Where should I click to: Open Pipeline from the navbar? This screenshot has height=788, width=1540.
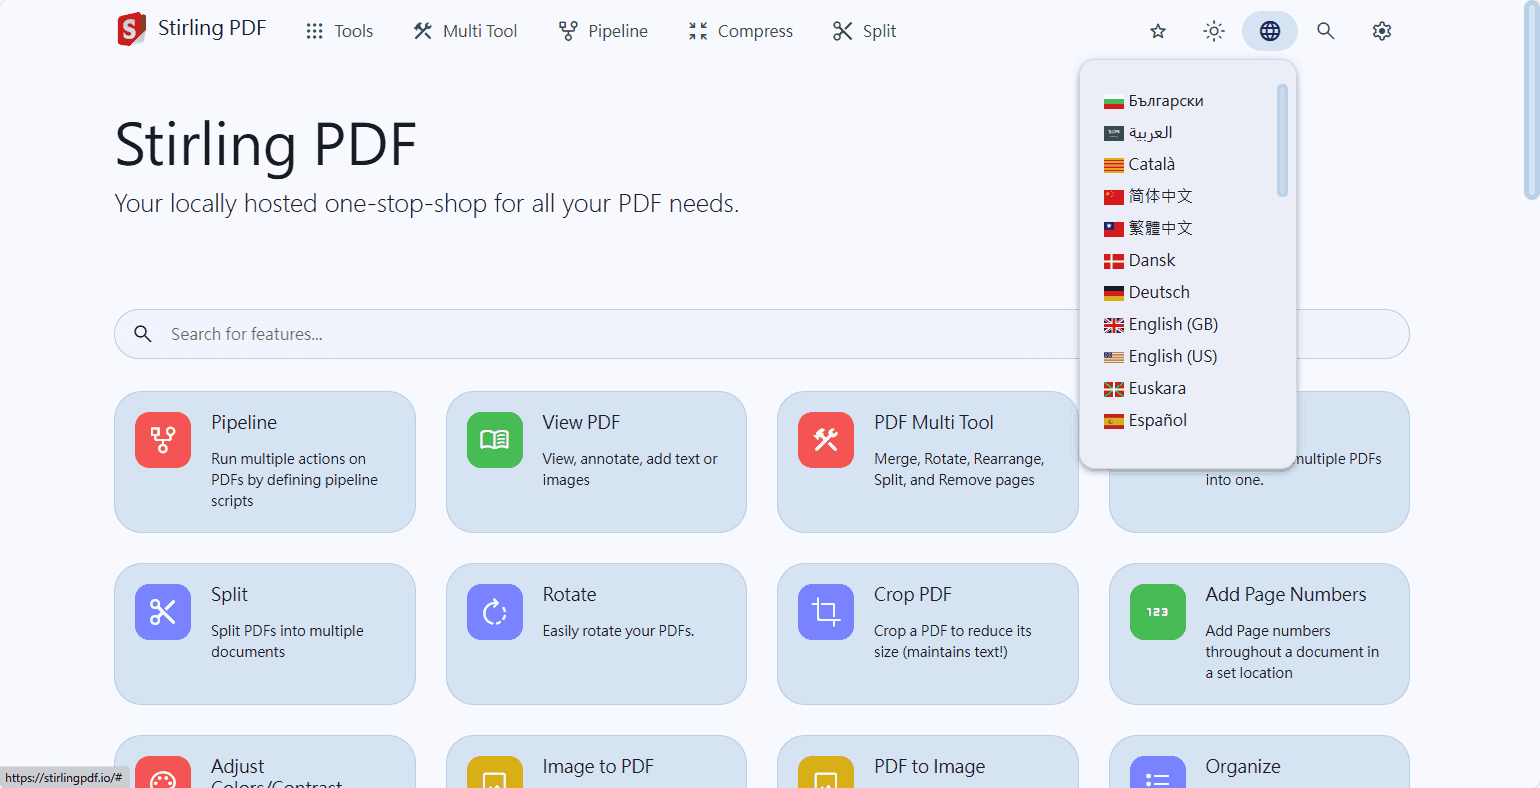pyautogui.click(x=603, y=31)
